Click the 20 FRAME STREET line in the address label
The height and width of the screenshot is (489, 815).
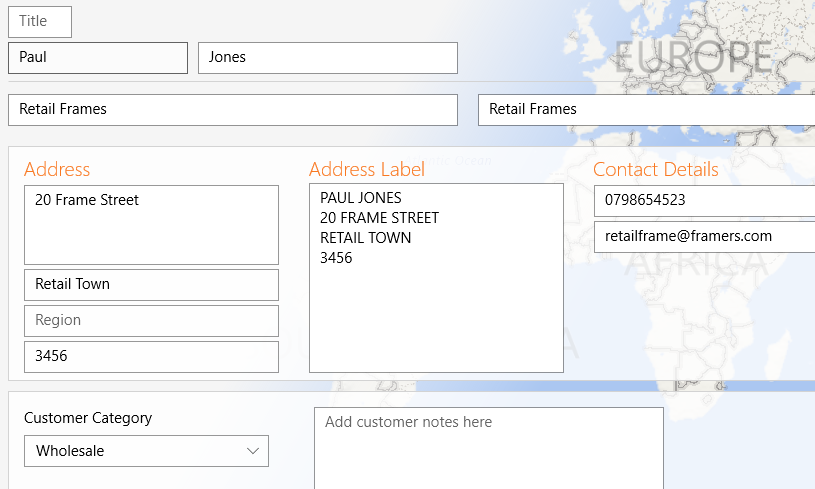[x=379, y=218]
